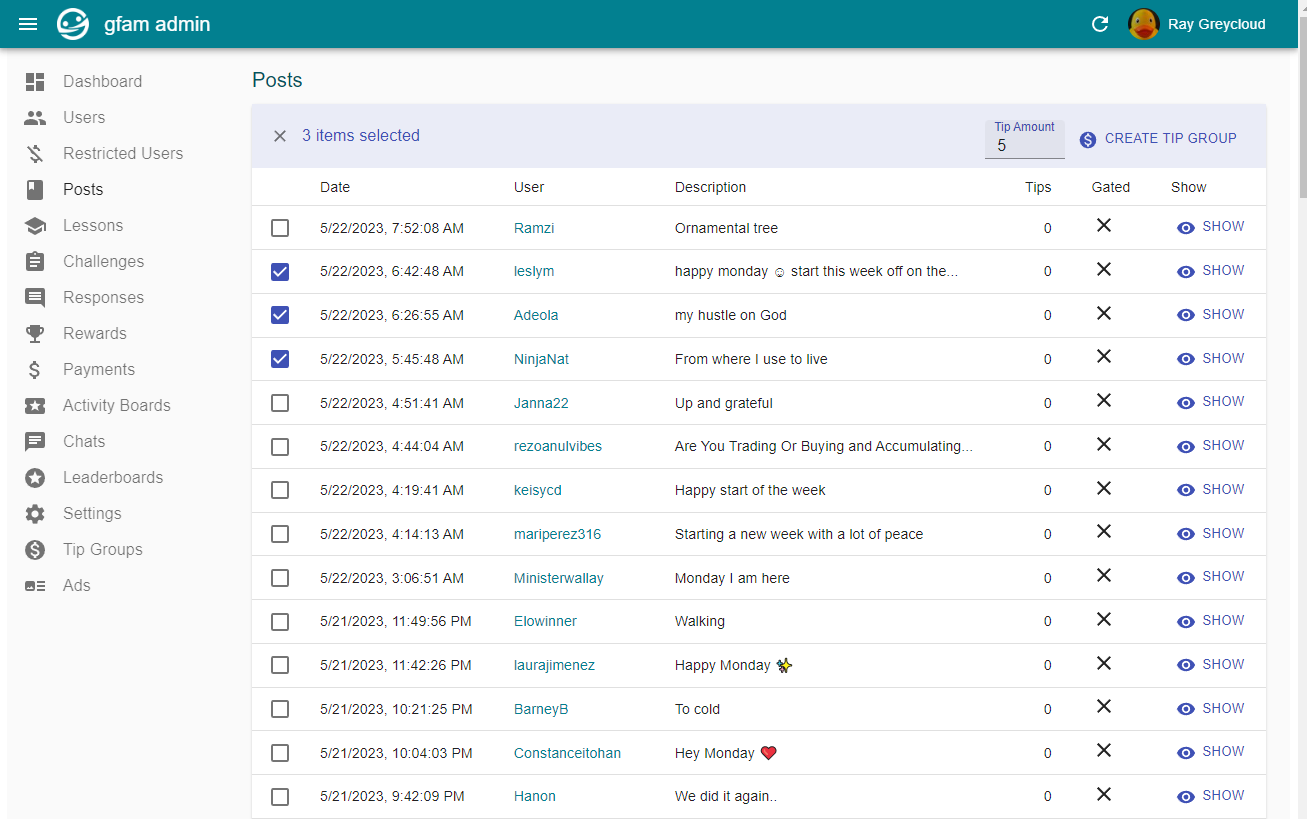Click the '3 items selected' text
This screenshot has height=819, width=1307.
[x=361, y=136]
